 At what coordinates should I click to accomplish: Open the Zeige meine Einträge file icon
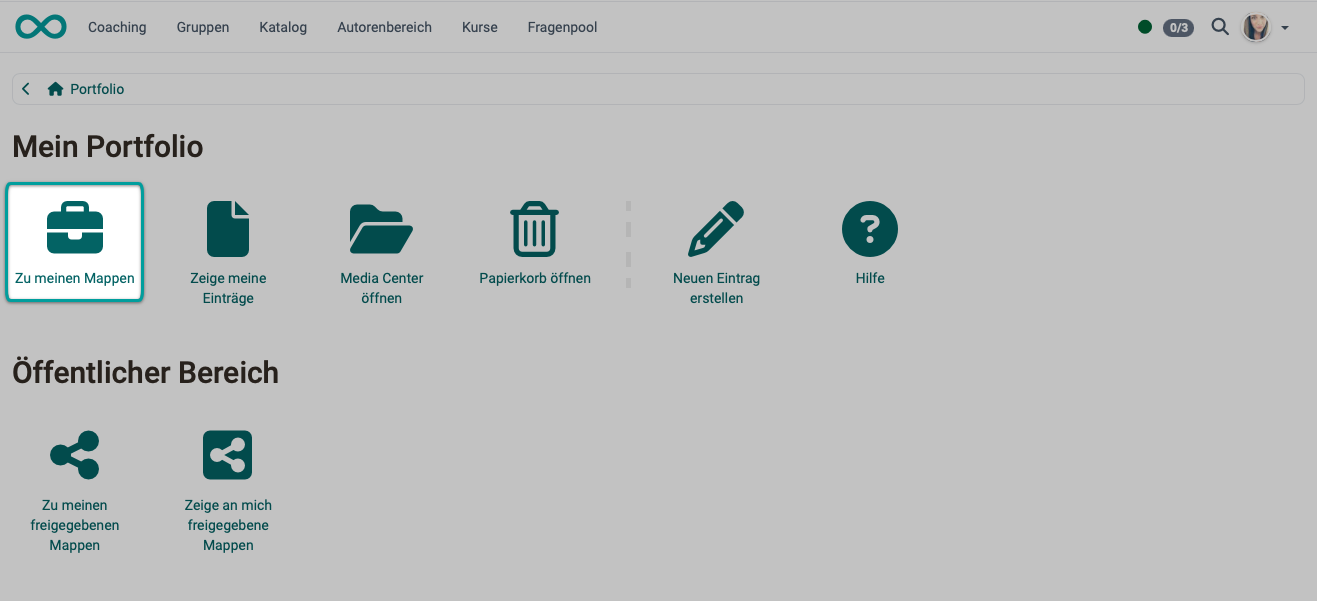(x=228, y=229)
